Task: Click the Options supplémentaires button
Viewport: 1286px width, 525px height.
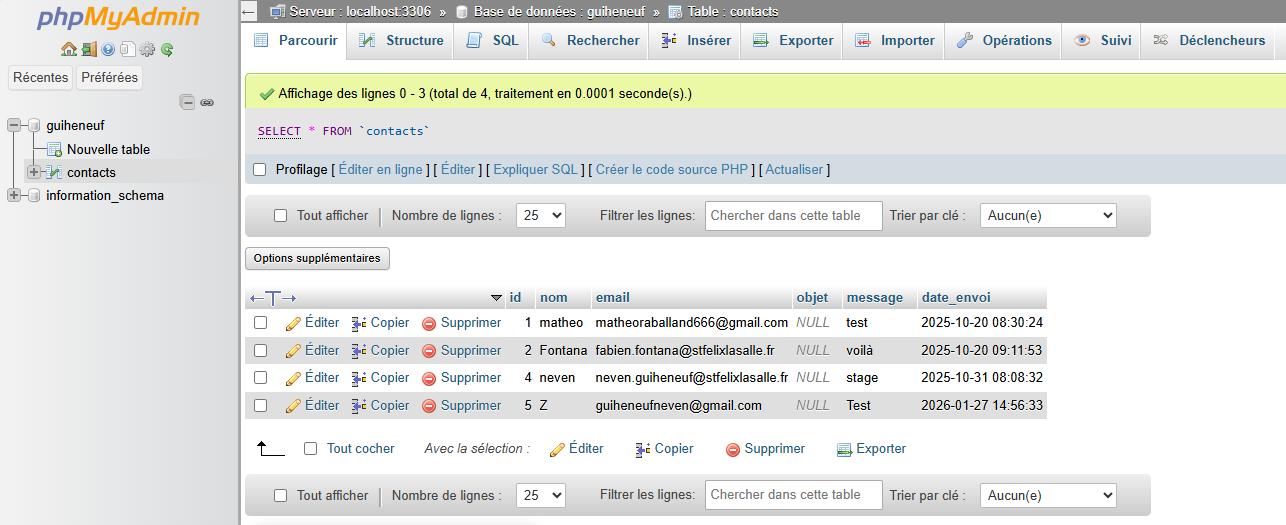Action: tap(317, 258)
